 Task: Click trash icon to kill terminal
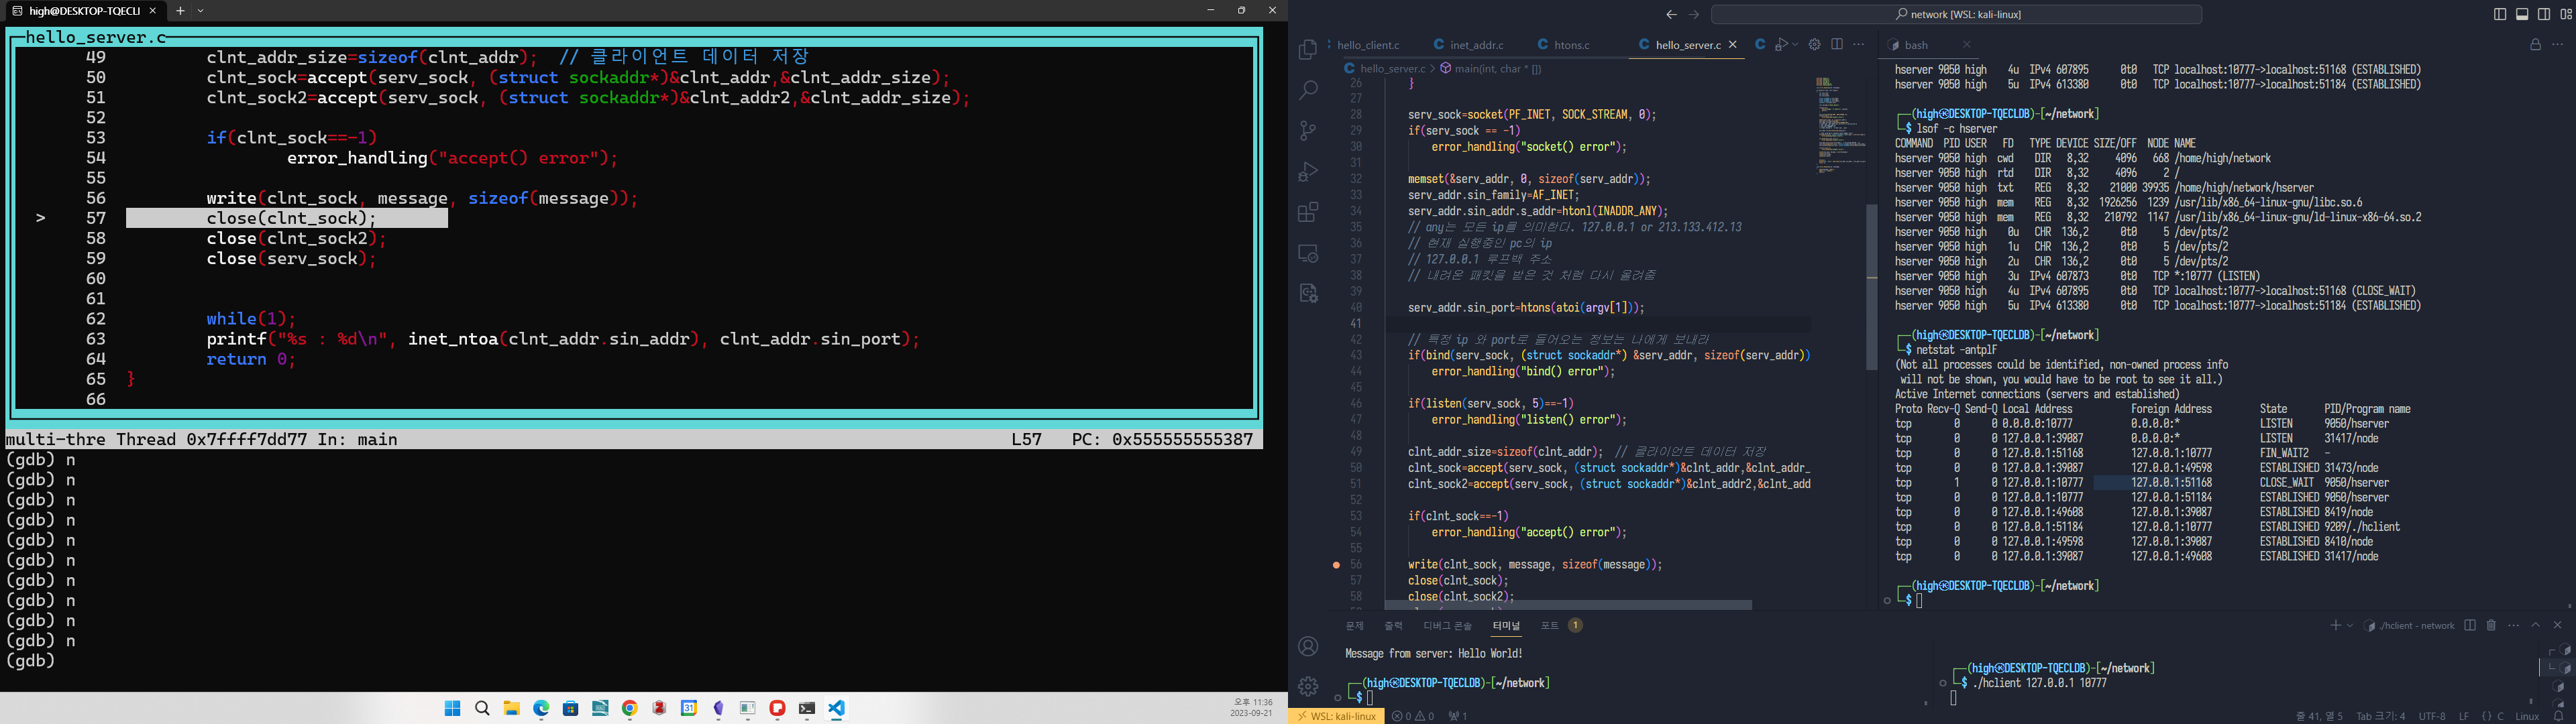pyautogui.click(x=2491, y=625)
